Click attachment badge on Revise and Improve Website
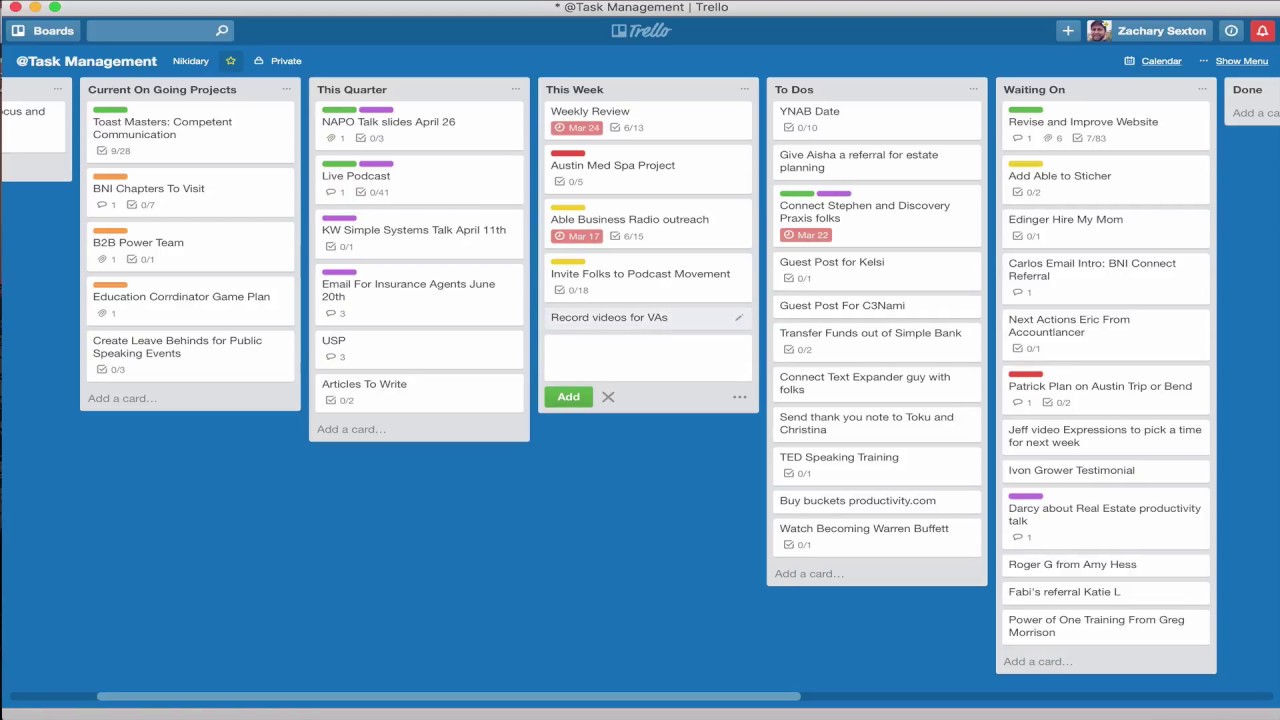1280x720 pixels. (1053, 138)
